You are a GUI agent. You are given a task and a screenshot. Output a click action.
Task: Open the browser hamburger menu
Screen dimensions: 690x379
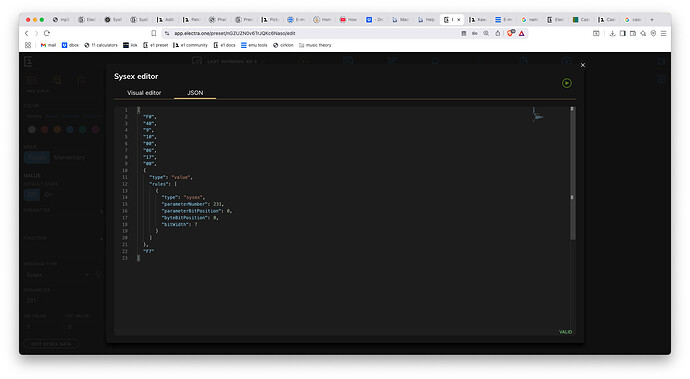[x=664, y=33]
